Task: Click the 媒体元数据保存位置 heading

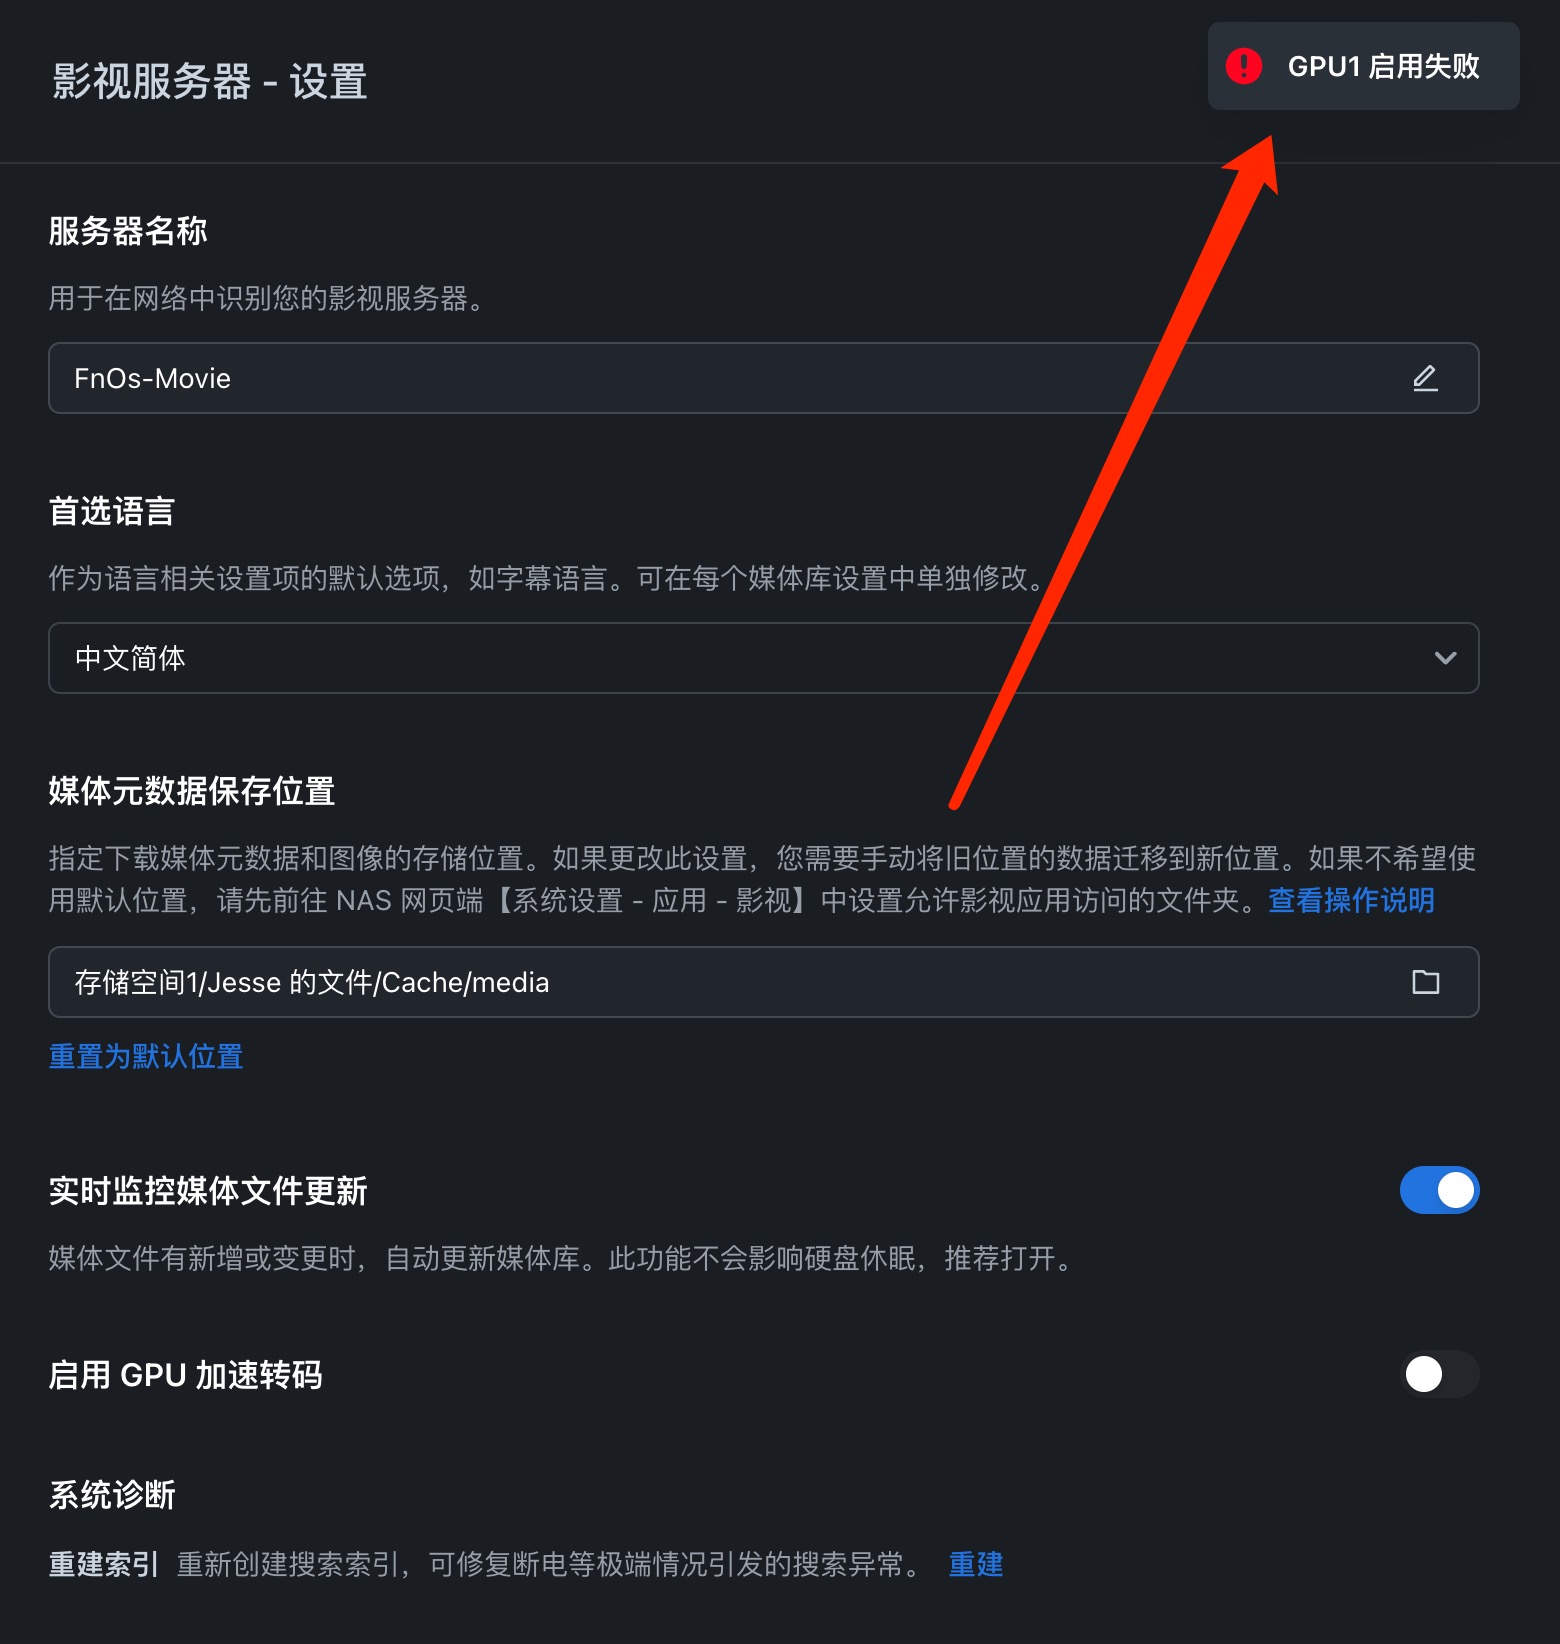Action: 192,791
